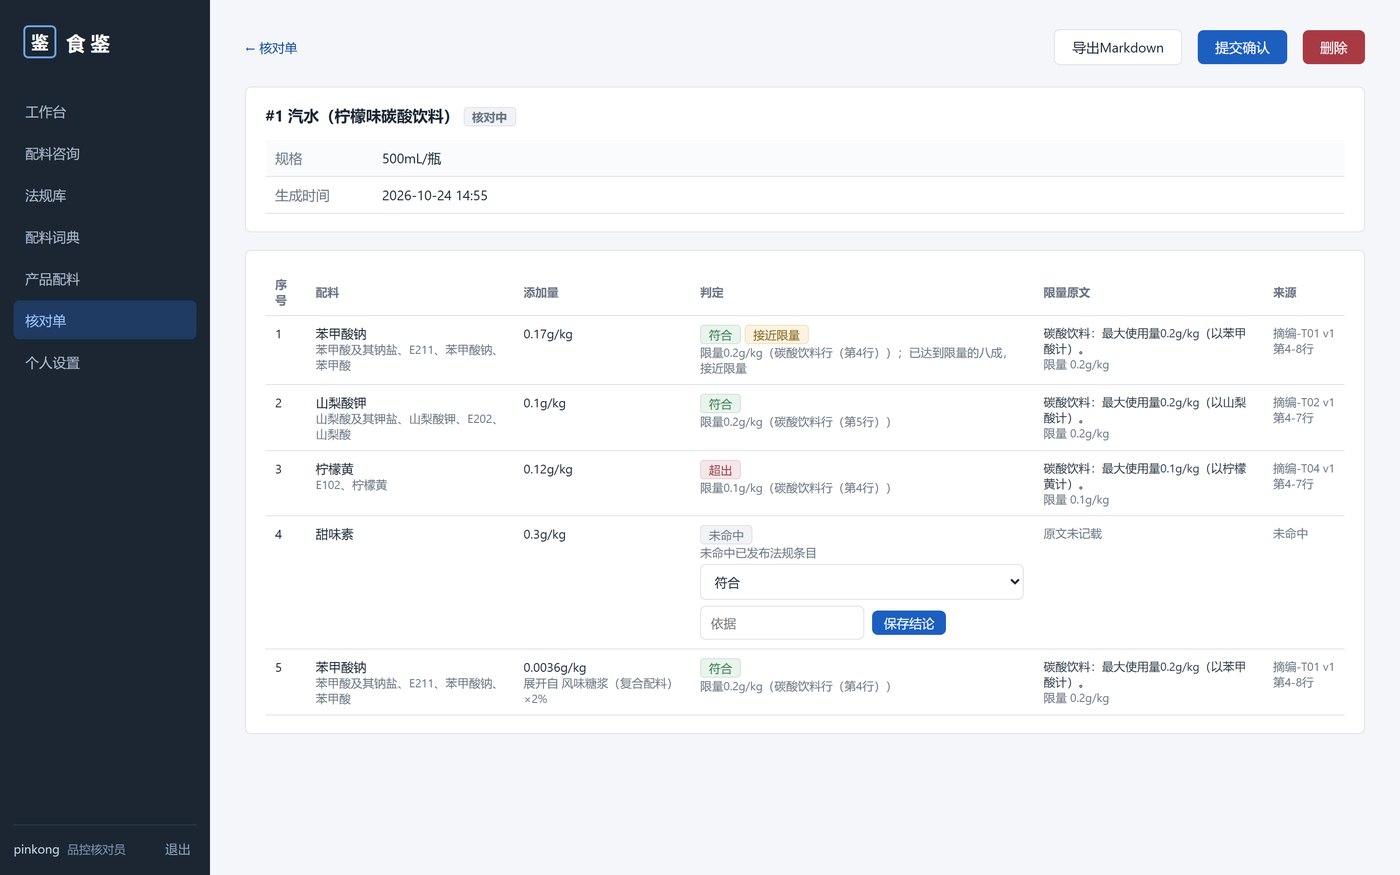The image size is (1400, 875).
Task: Click the 限量原文 column header
Action: [1067, 293]
